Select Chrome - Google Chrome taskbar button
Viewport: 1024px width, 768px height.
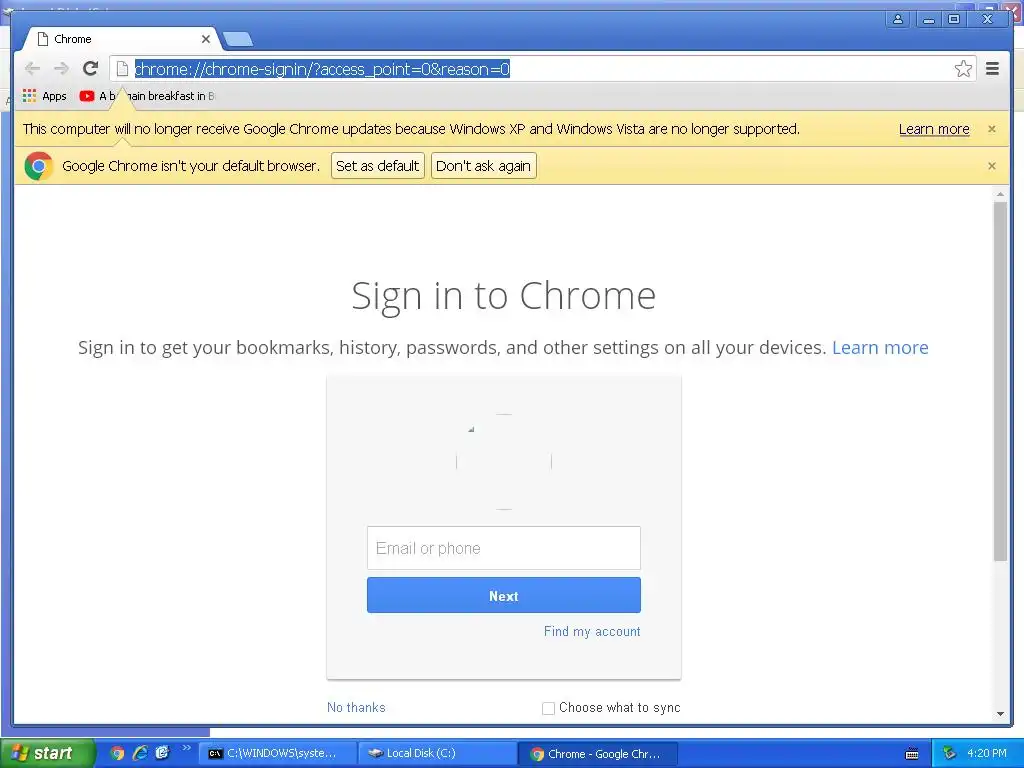[x=598, y=754]
